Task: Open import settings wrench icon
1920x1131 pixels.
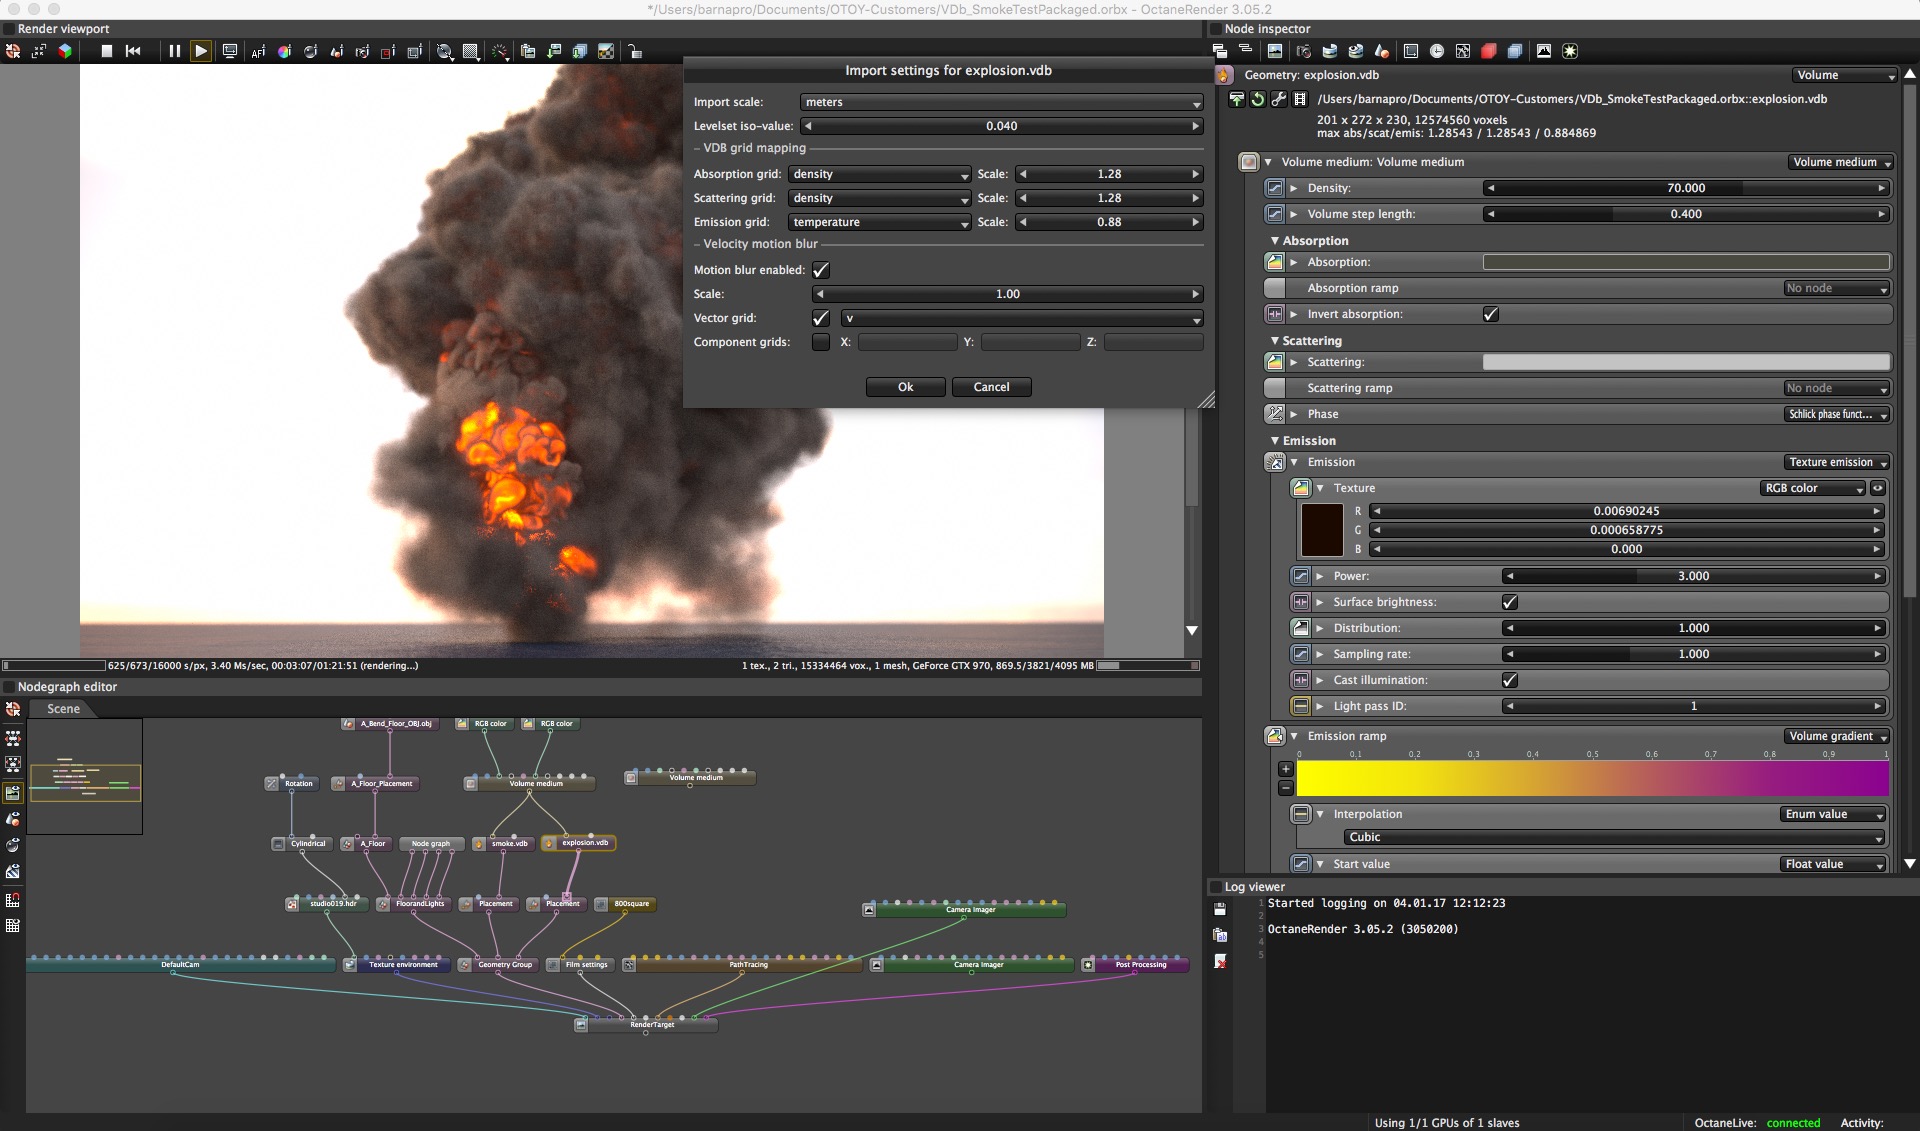Action: (1278, 99)
